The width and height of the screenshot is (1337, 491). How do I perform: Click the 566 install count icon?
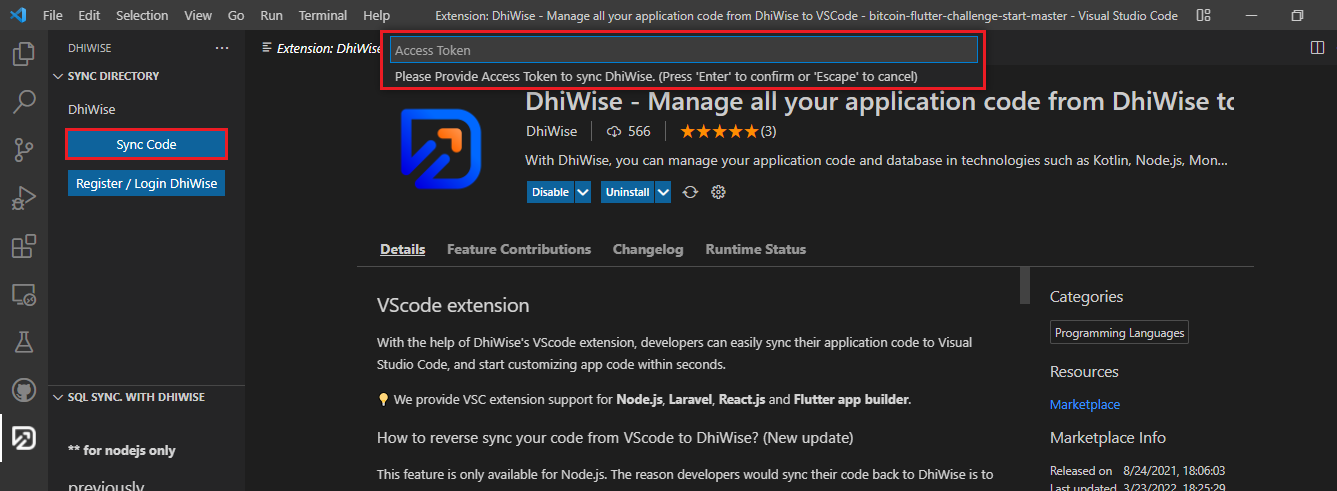pyautogui.click(x=615, y=131)
